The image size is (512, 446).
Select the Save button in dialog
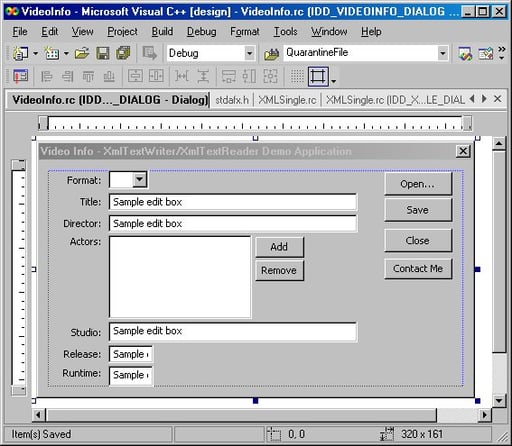point(418,210)
